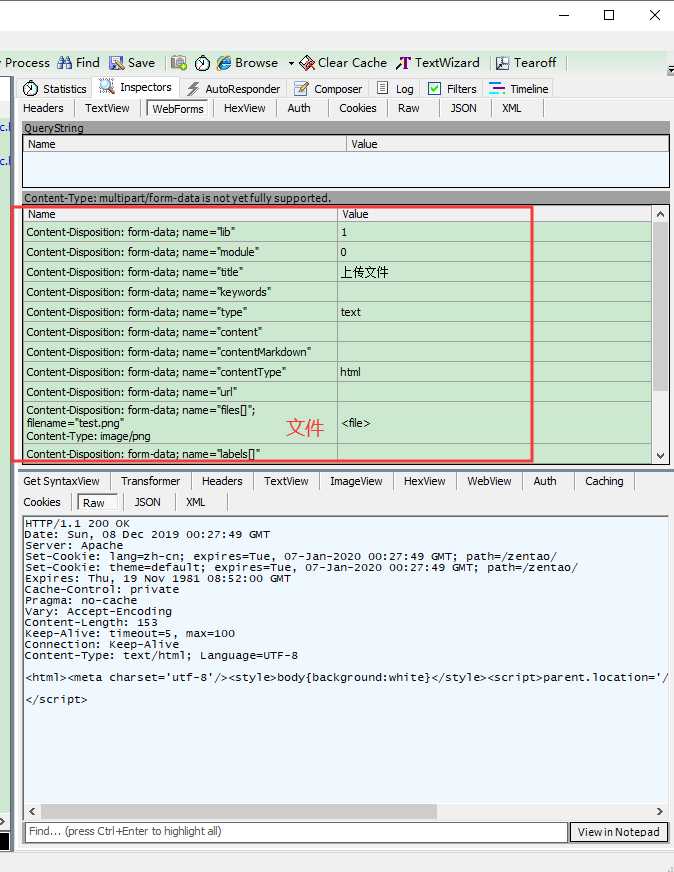Screen dimensions: 674x872
Task: Select request Headers inspector tab
Action: (x=43, y=108)
